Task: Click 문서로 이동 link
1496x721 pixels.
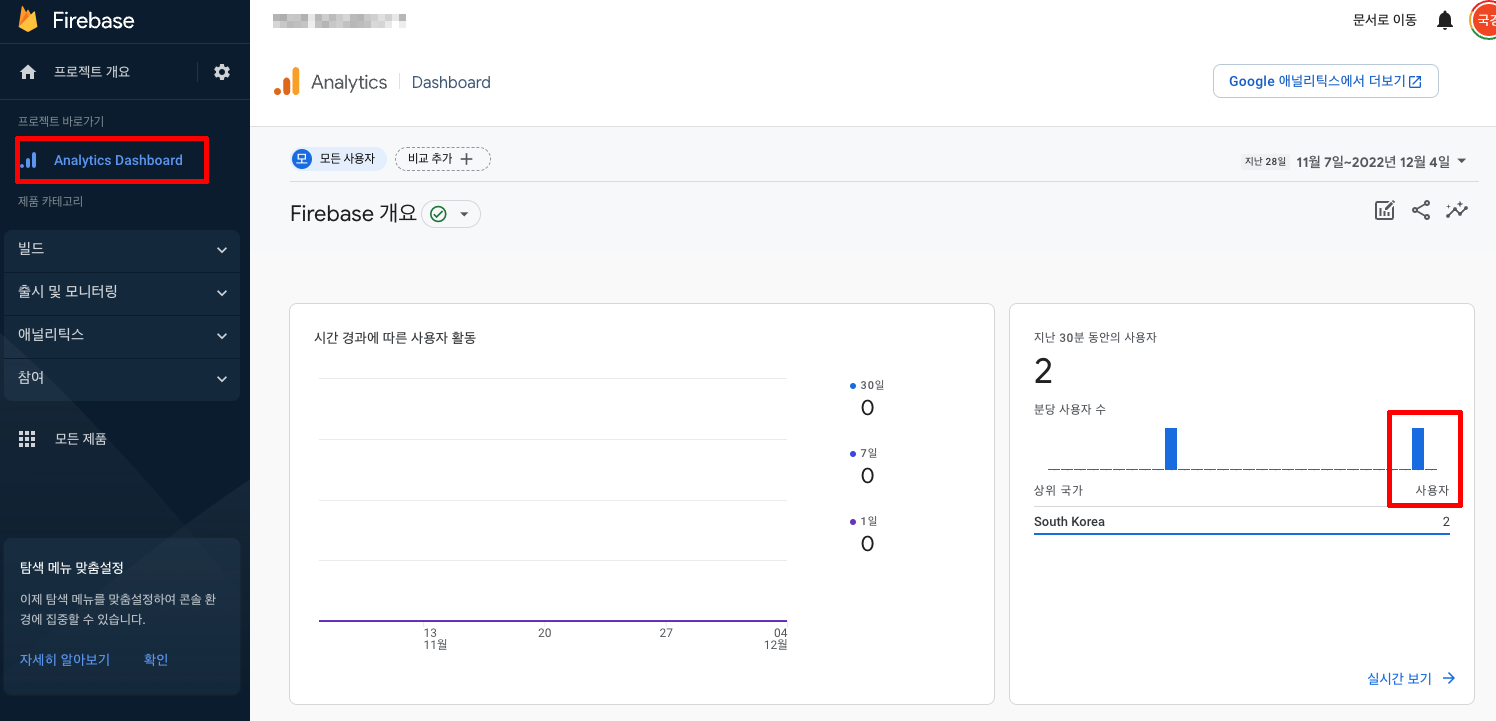Action: 1385,20
